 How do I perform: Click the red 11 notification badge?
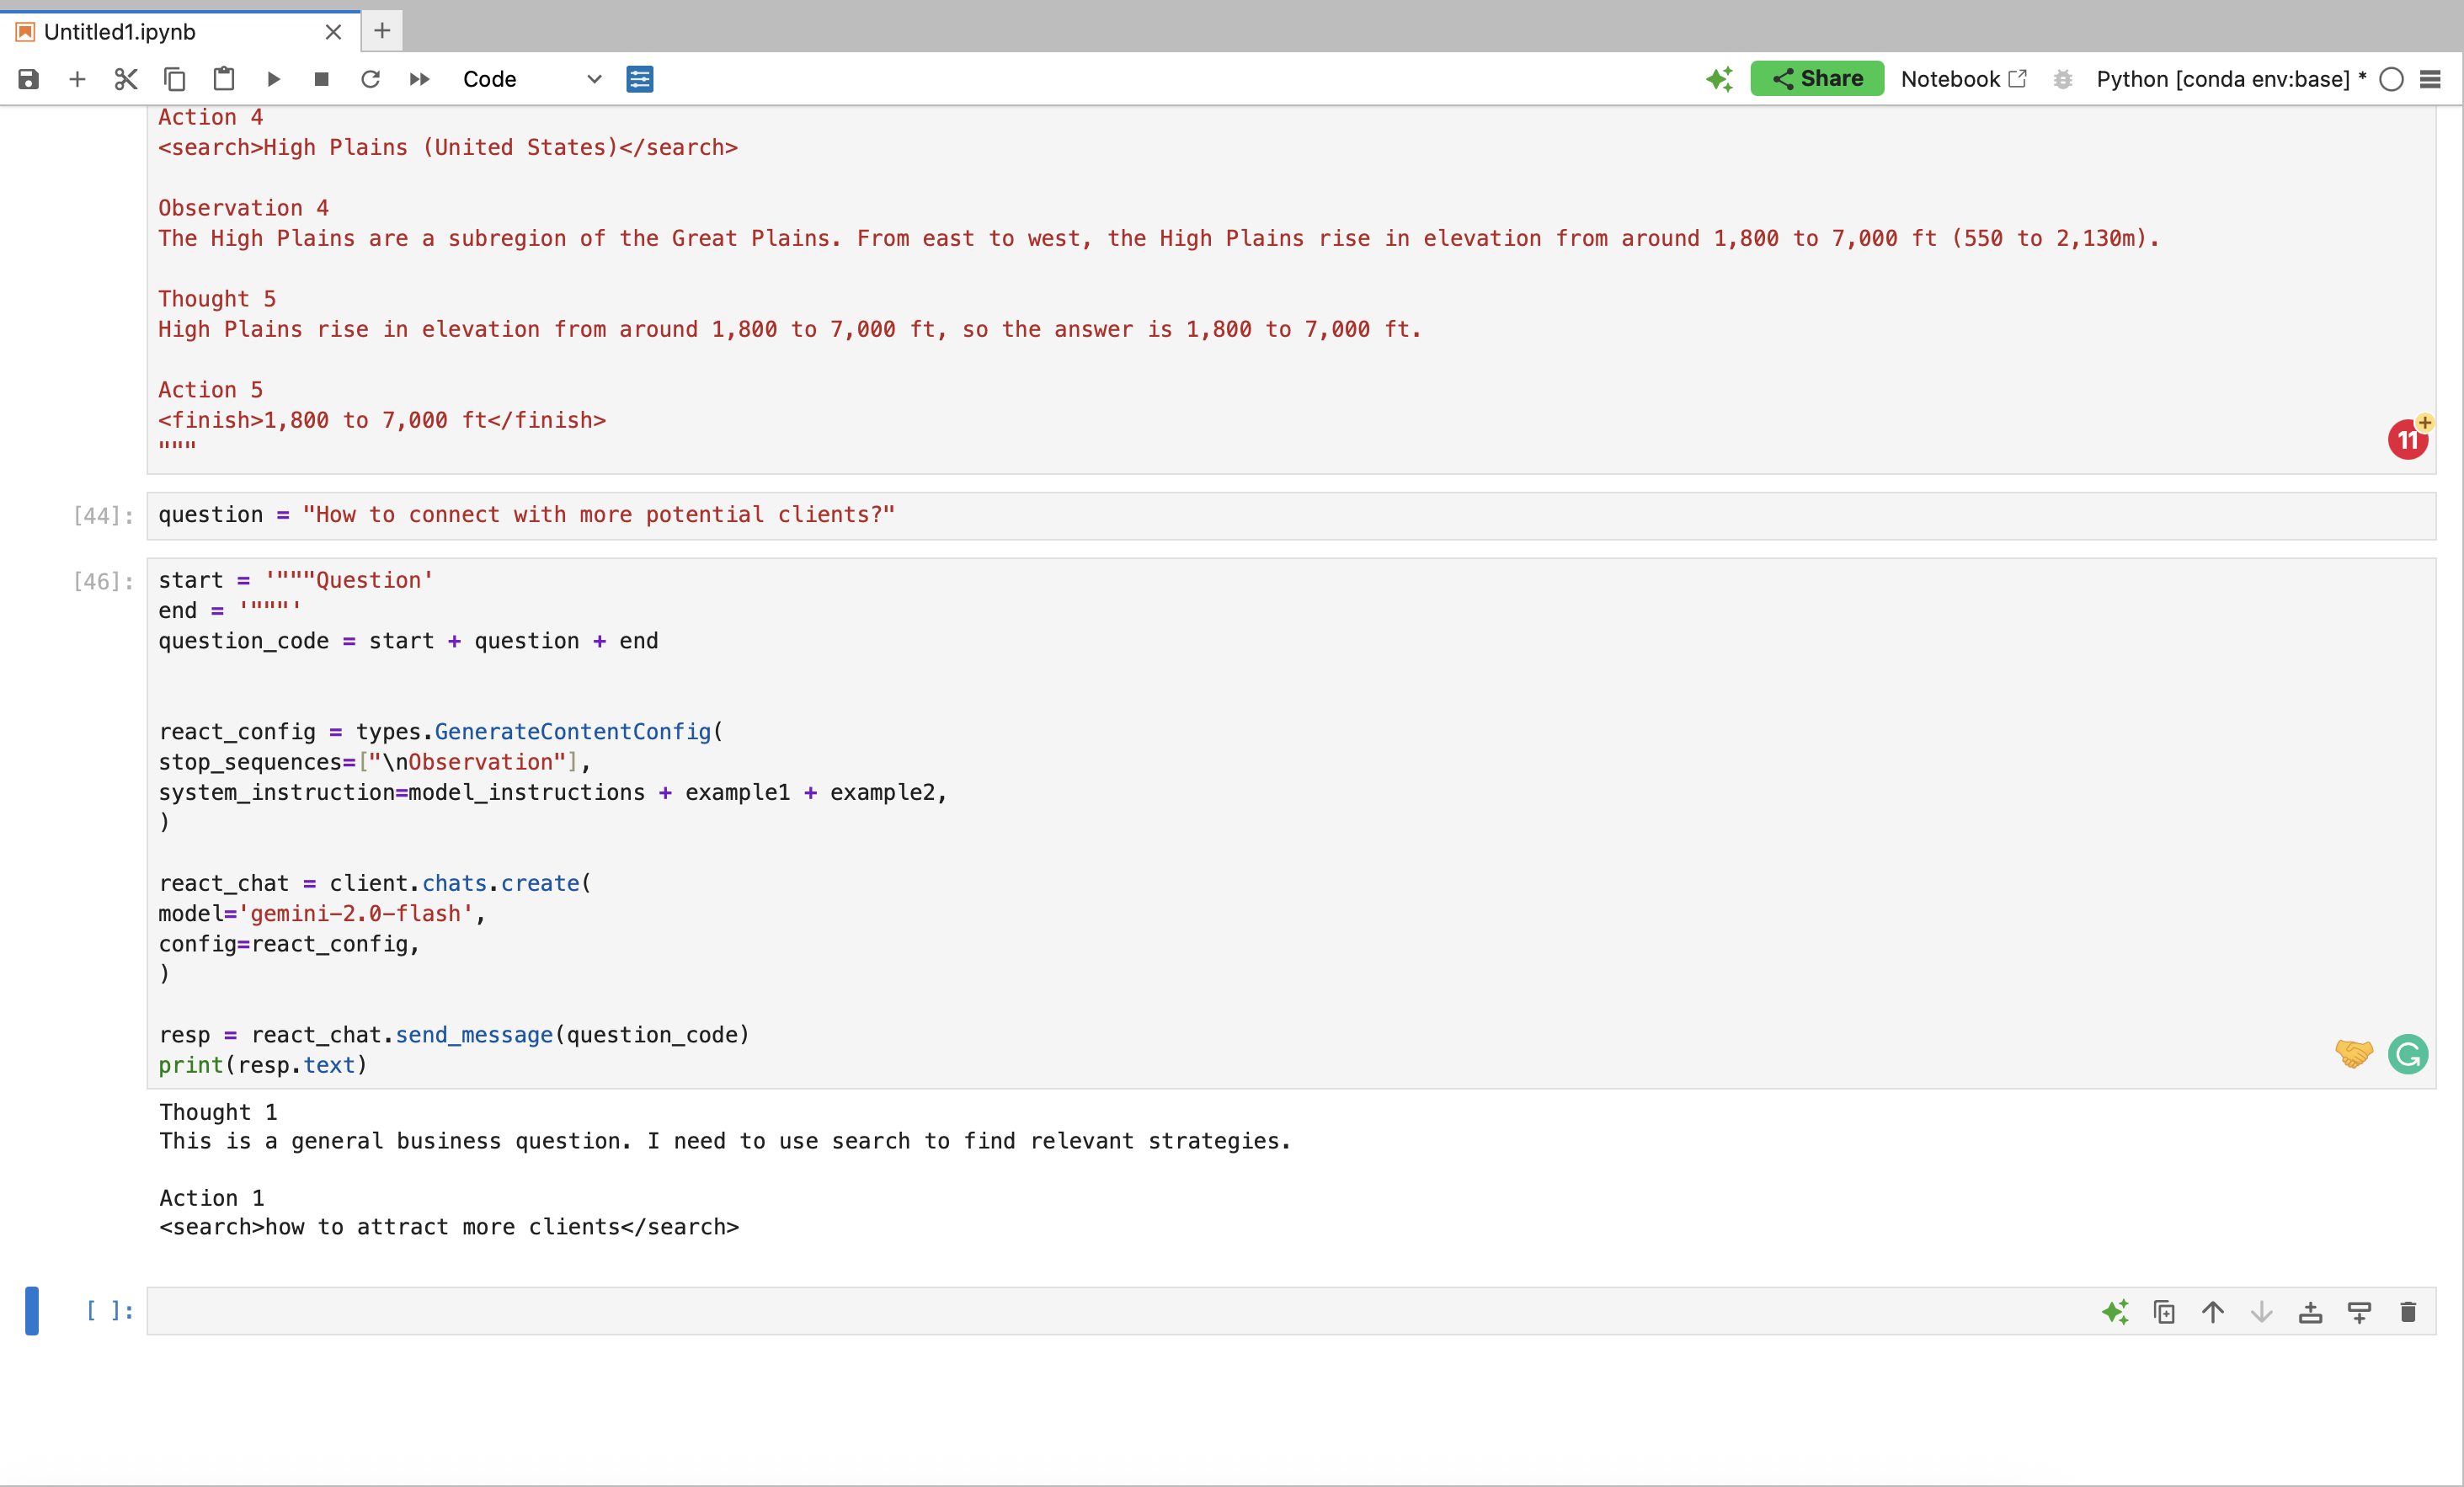pos(2408,439)
